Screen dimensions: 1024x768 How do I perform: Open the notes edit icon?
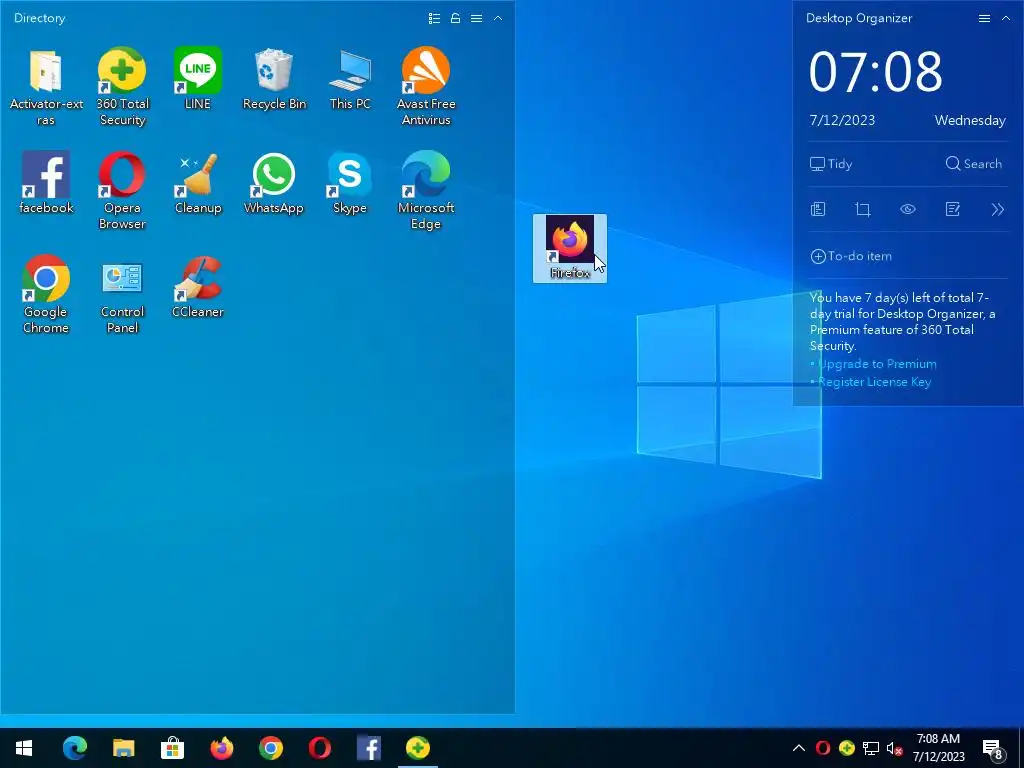click(953, 210)
